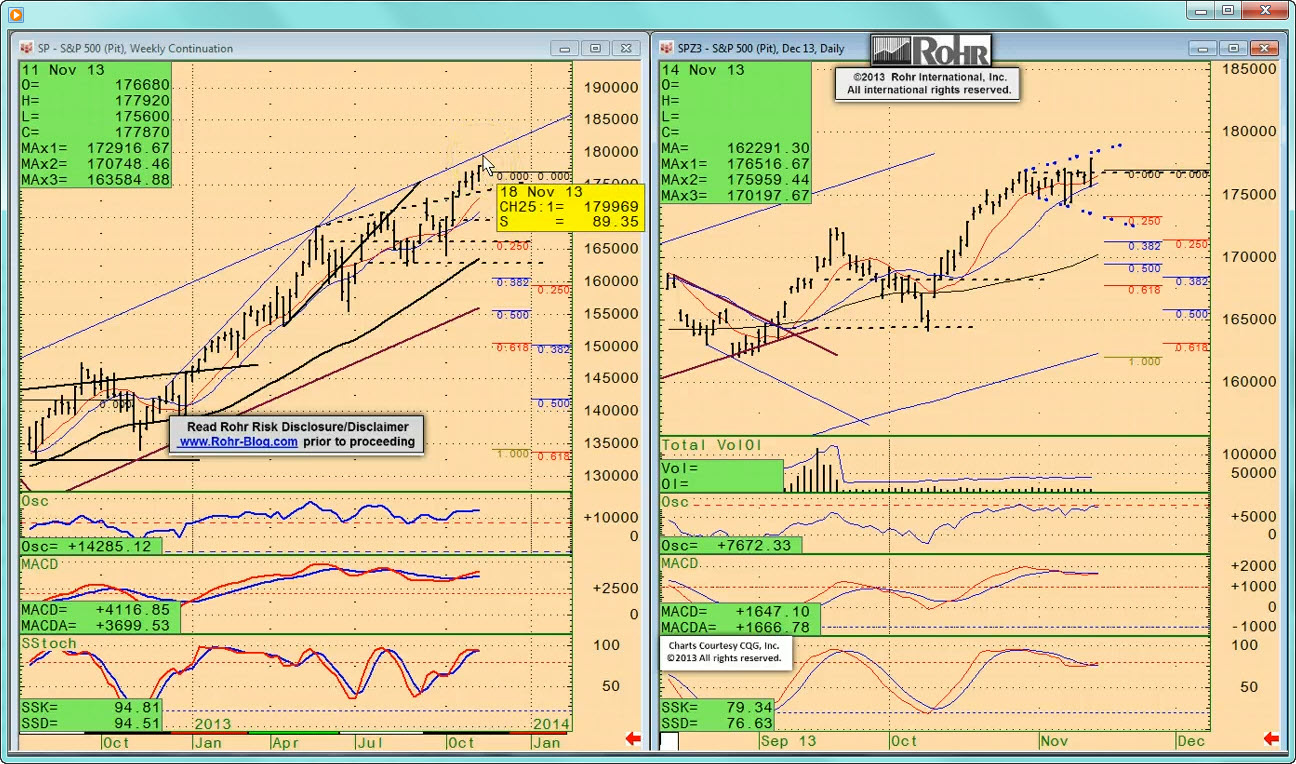Click the SPZ3 Daily chart window icon
Screen dimensions: 1296x764
[666, 48]
